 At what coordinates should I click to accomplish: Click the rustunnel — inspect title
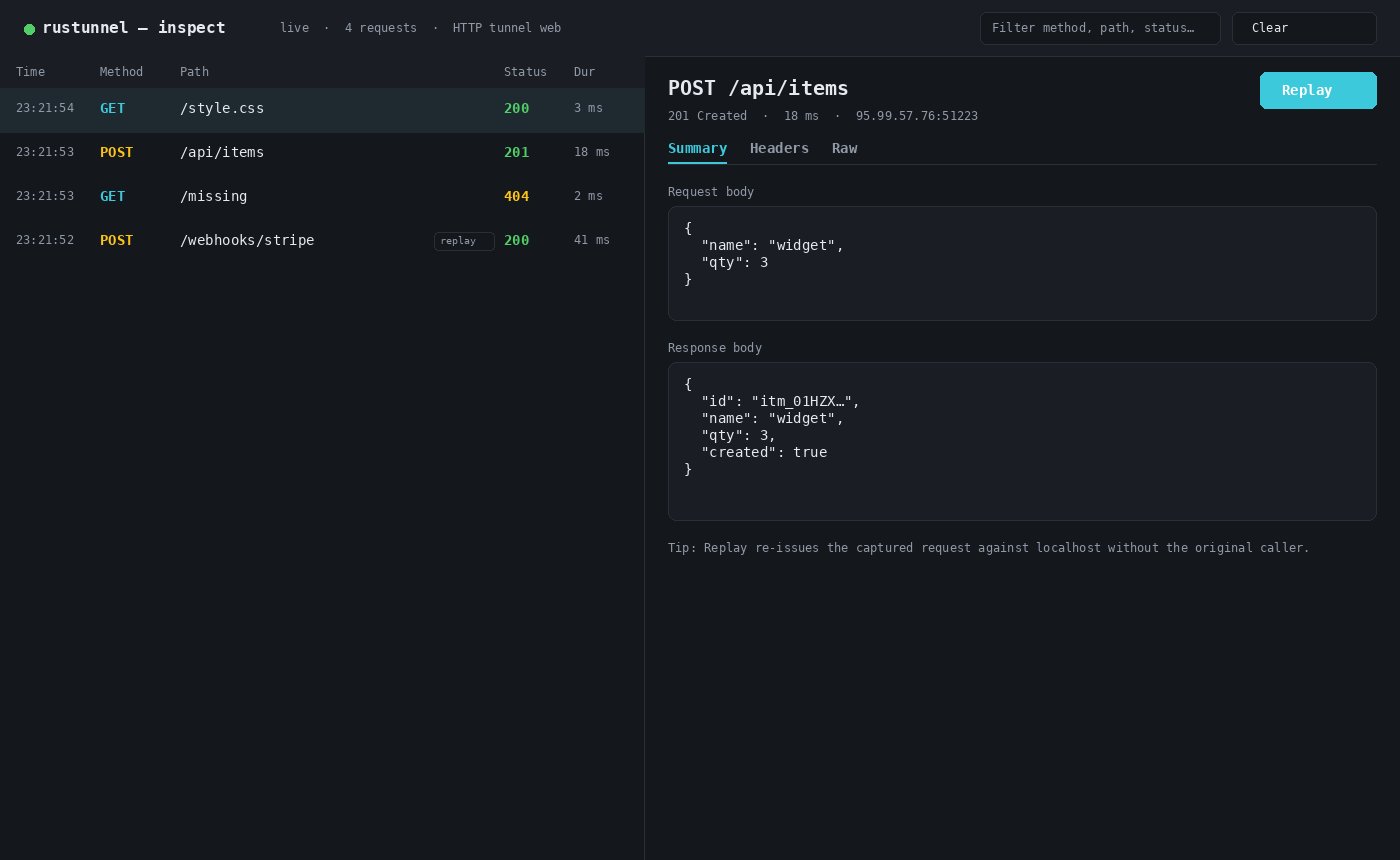click(x=134, y=28)
